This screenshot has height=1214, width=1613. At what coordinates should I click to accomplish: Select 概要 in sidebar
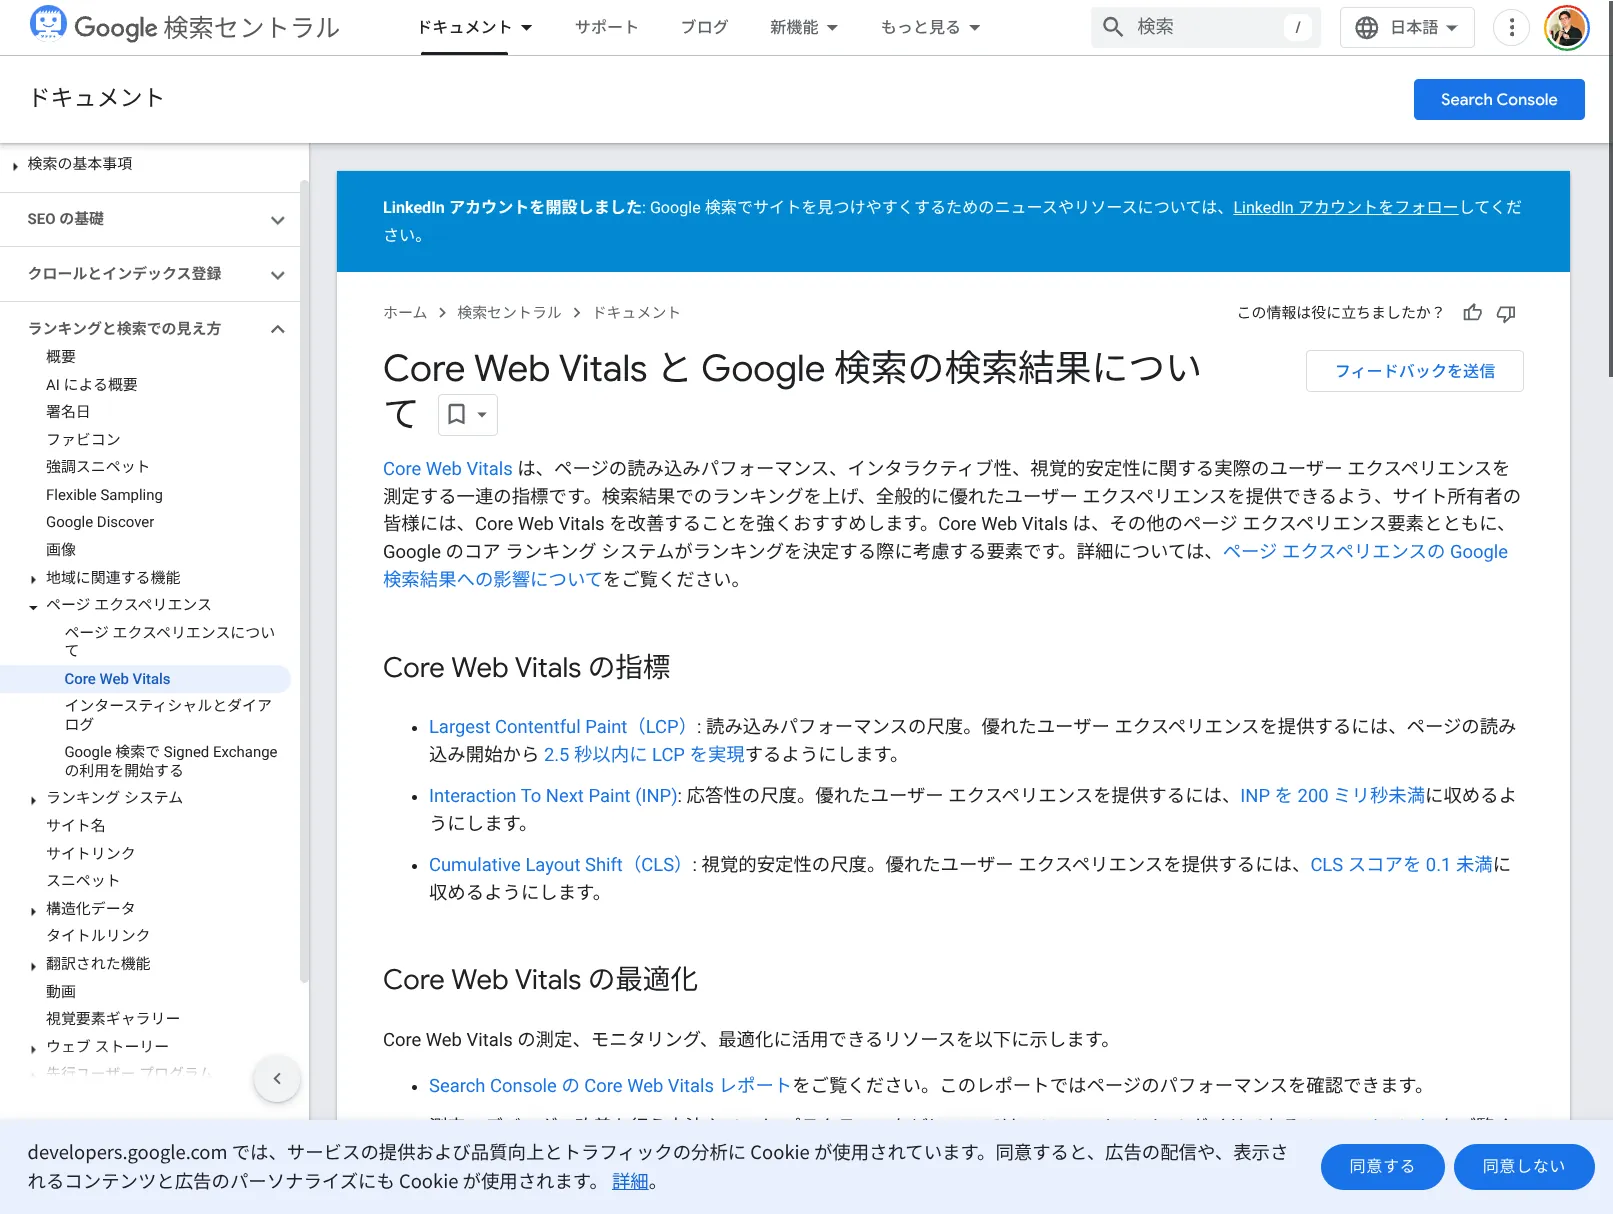pos(61,357)
